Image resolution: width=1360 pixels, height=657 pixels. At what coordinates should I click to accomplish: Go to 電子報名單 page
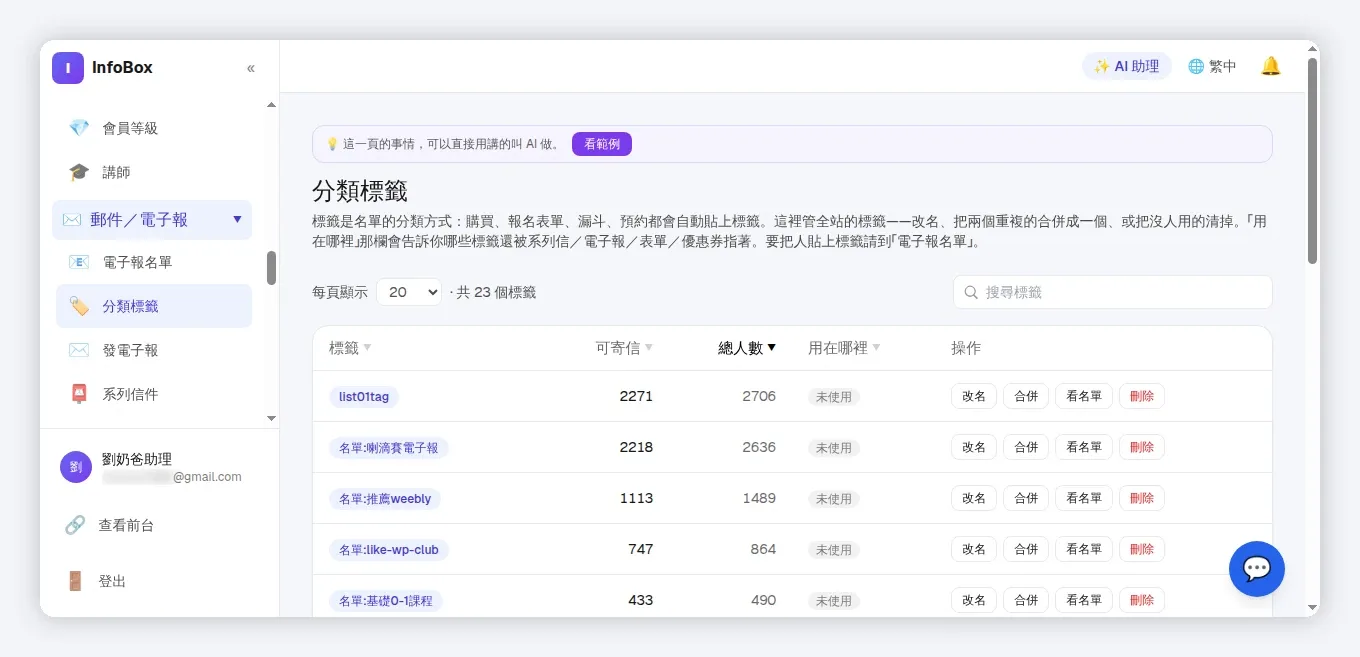tap(154, 262)
